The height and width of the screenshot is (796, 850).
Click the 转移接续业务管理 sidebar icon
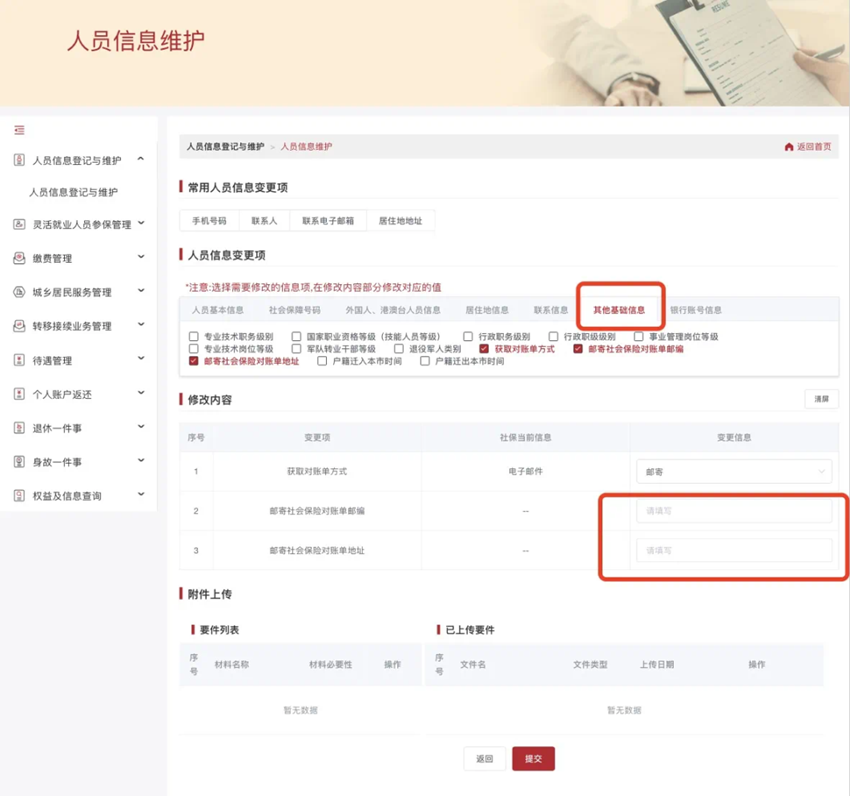coord(19,326)
